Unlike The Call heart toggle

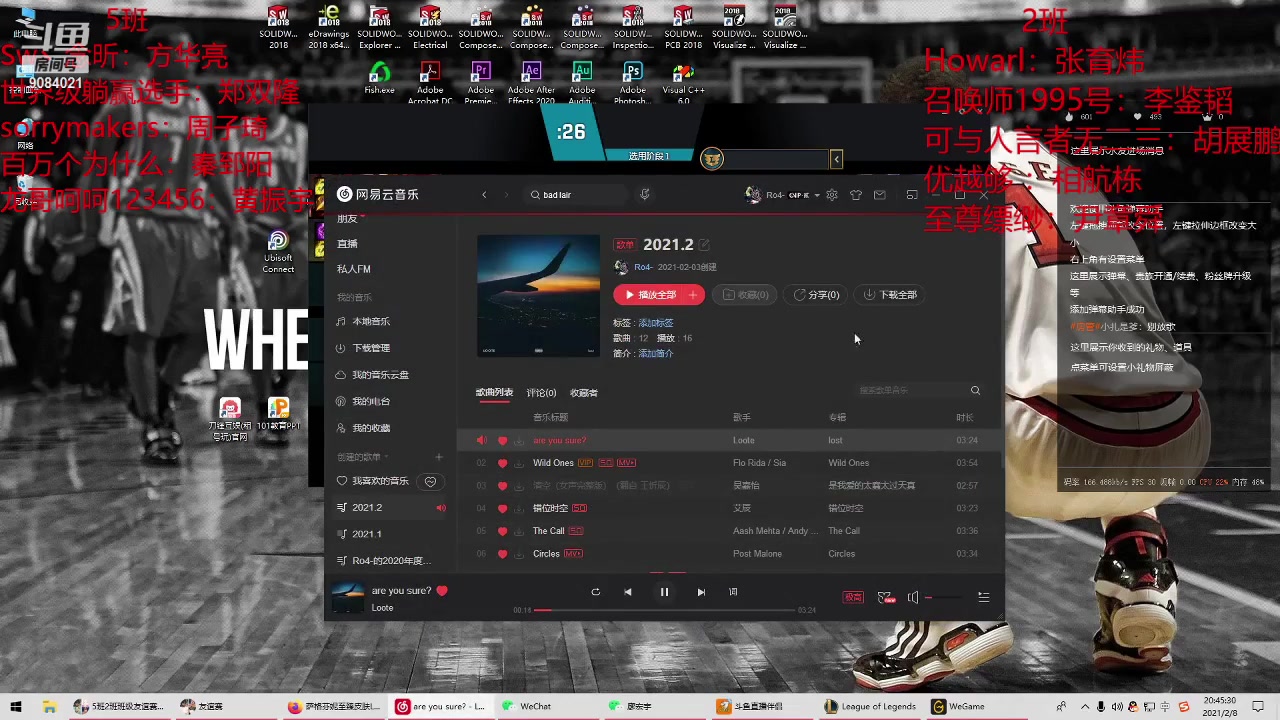(502, 531)
